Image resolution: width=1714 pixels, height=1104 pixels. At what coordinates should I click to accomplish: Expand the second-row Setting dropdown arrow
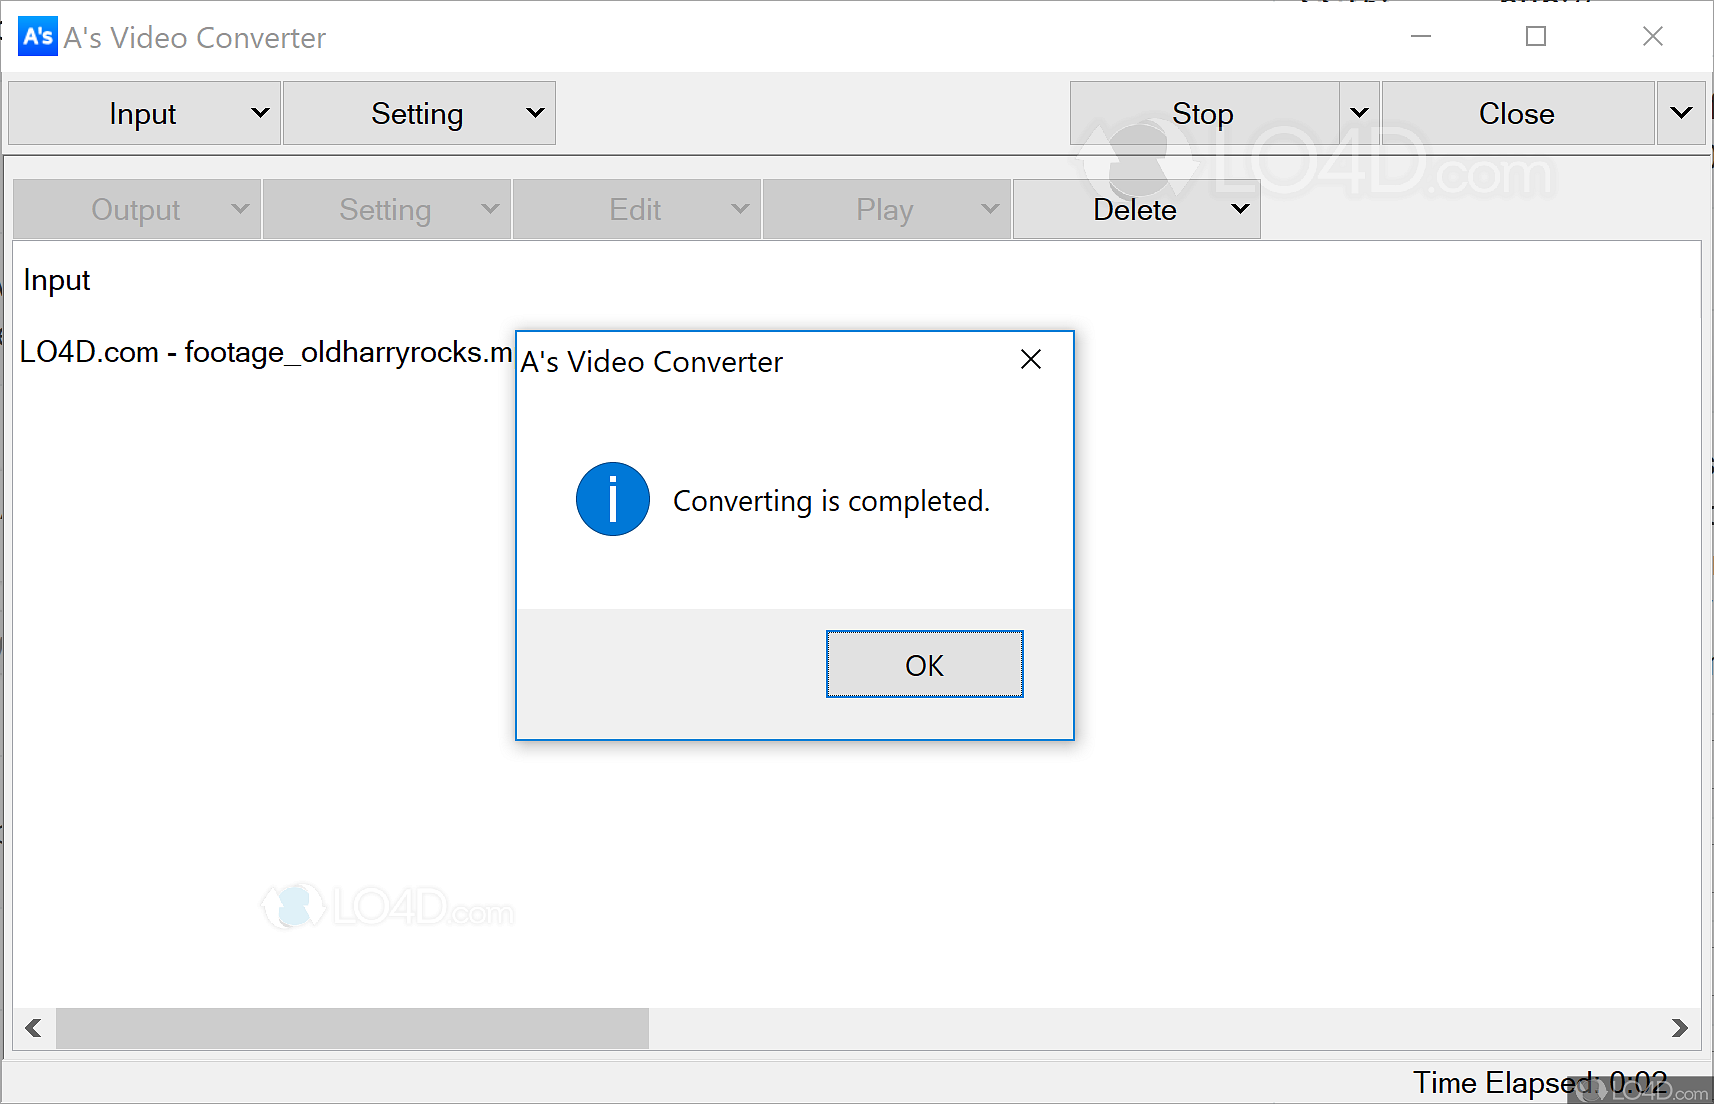click(x=490, y=209)
